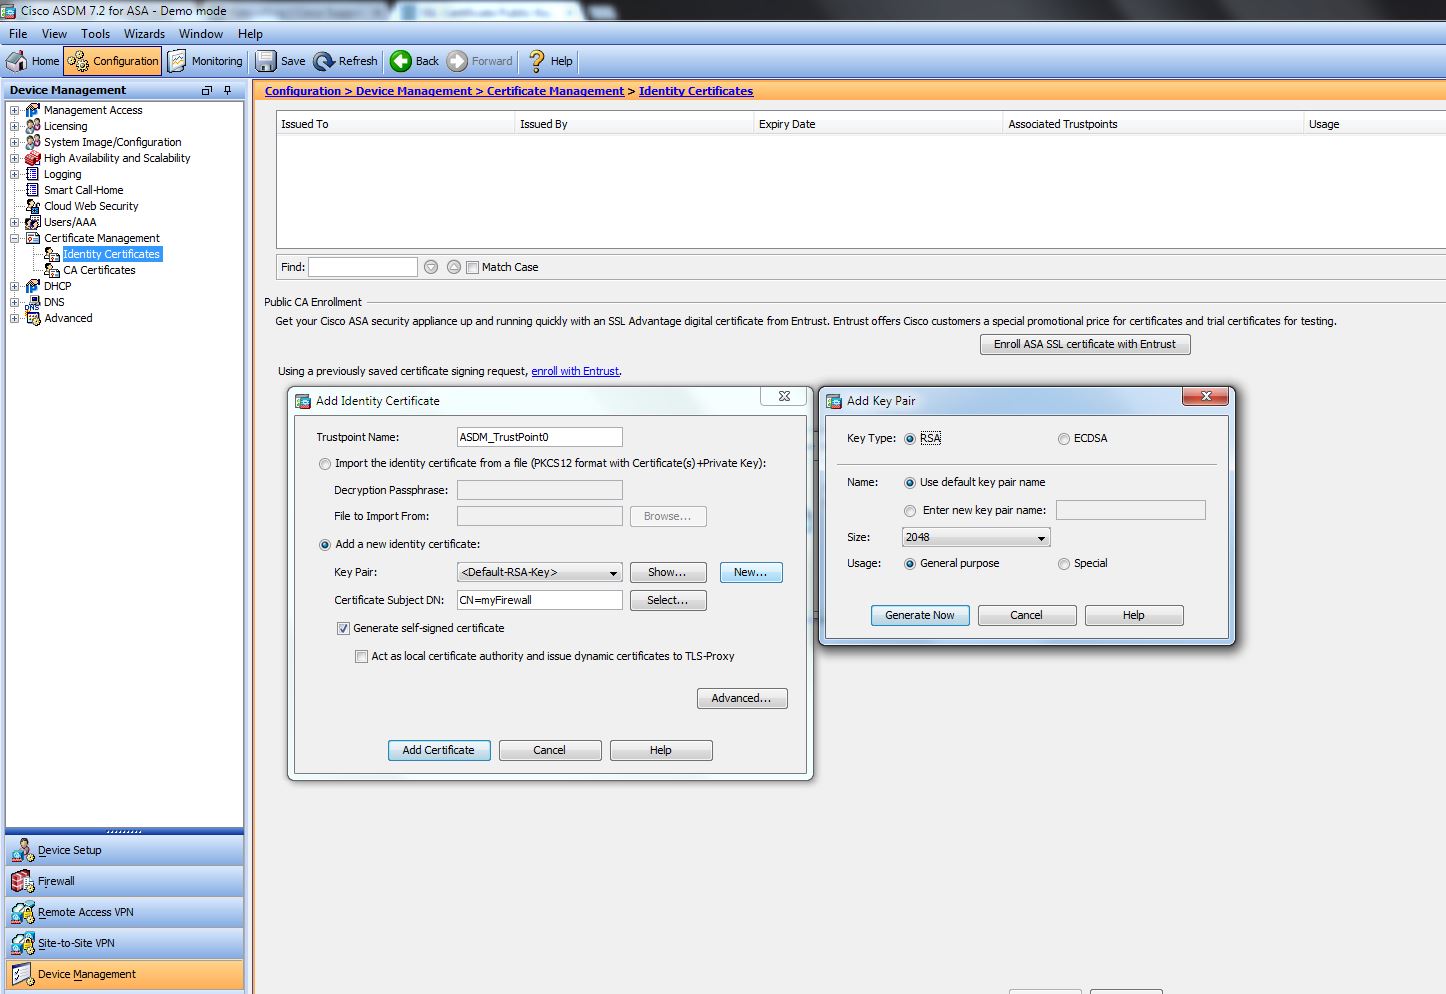Click Enroll ASA SSL certificate with Entrust
Screen dimensions: 1446x994
[1085, 345]
